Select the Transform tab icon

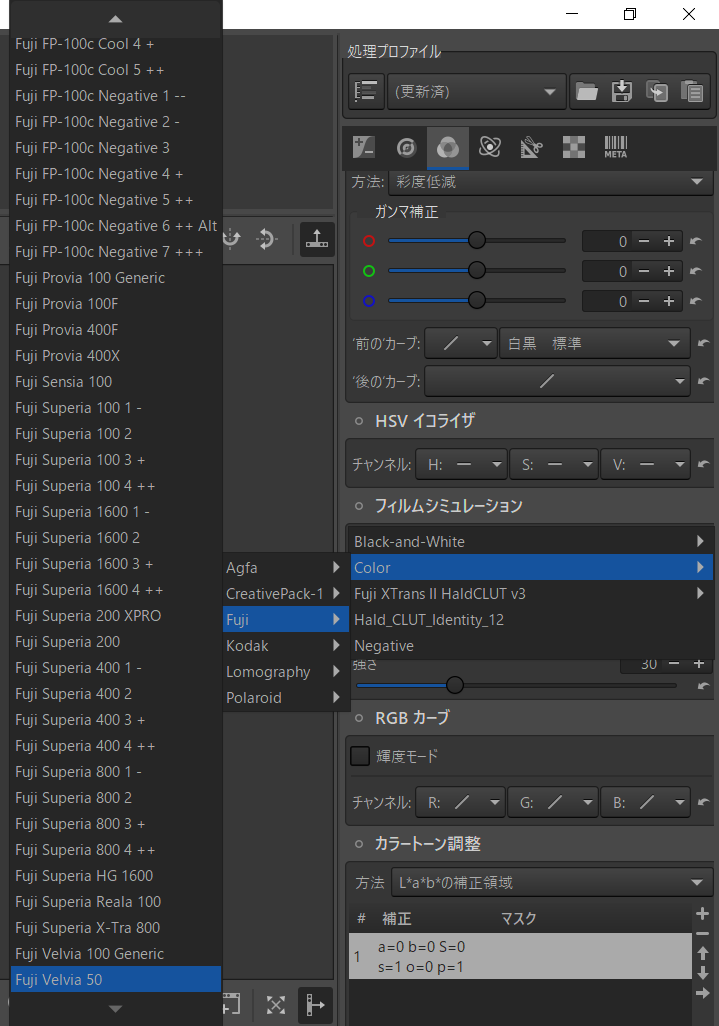coord(531,148)
